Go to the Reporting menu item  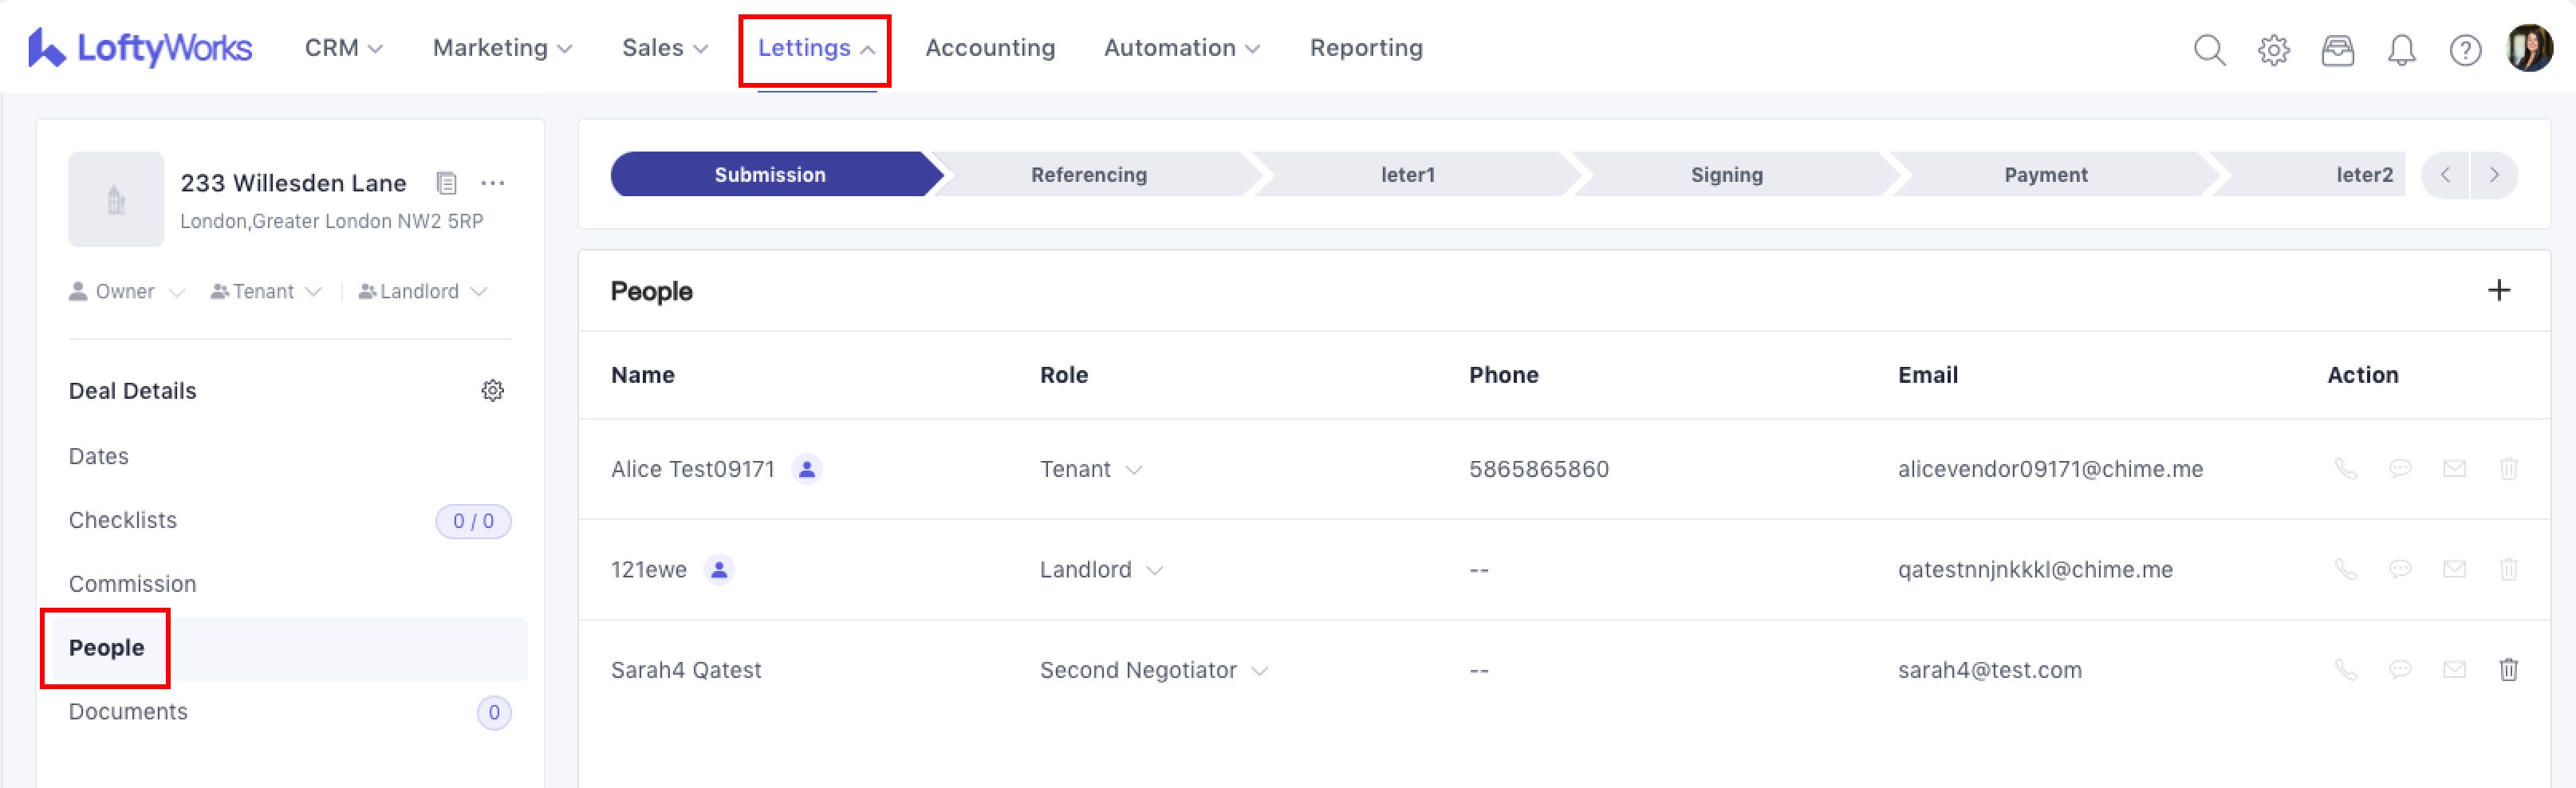(1365, 48)
